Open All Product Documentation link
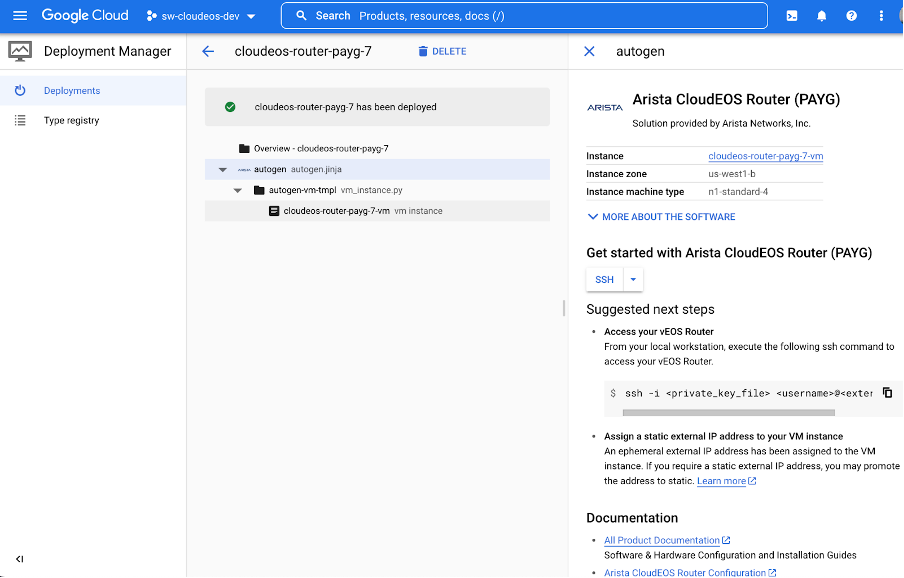This screenshot has height=578, width=904. 667,541
